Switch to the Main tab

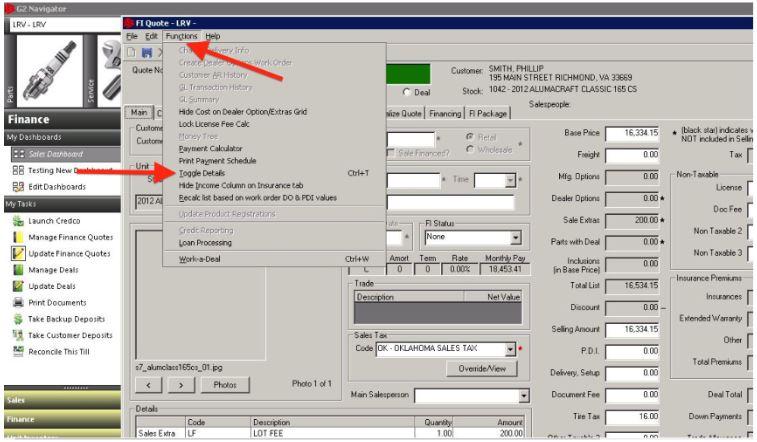(139, 112)
